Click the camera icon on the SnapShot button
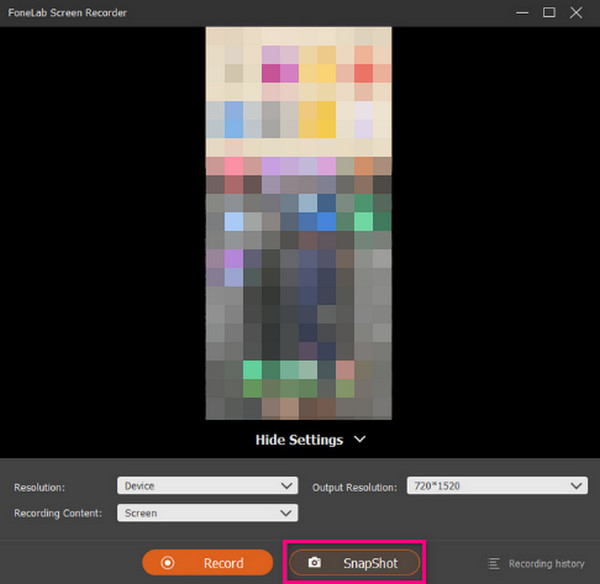 pyautogui.click(x=315, y=563)
